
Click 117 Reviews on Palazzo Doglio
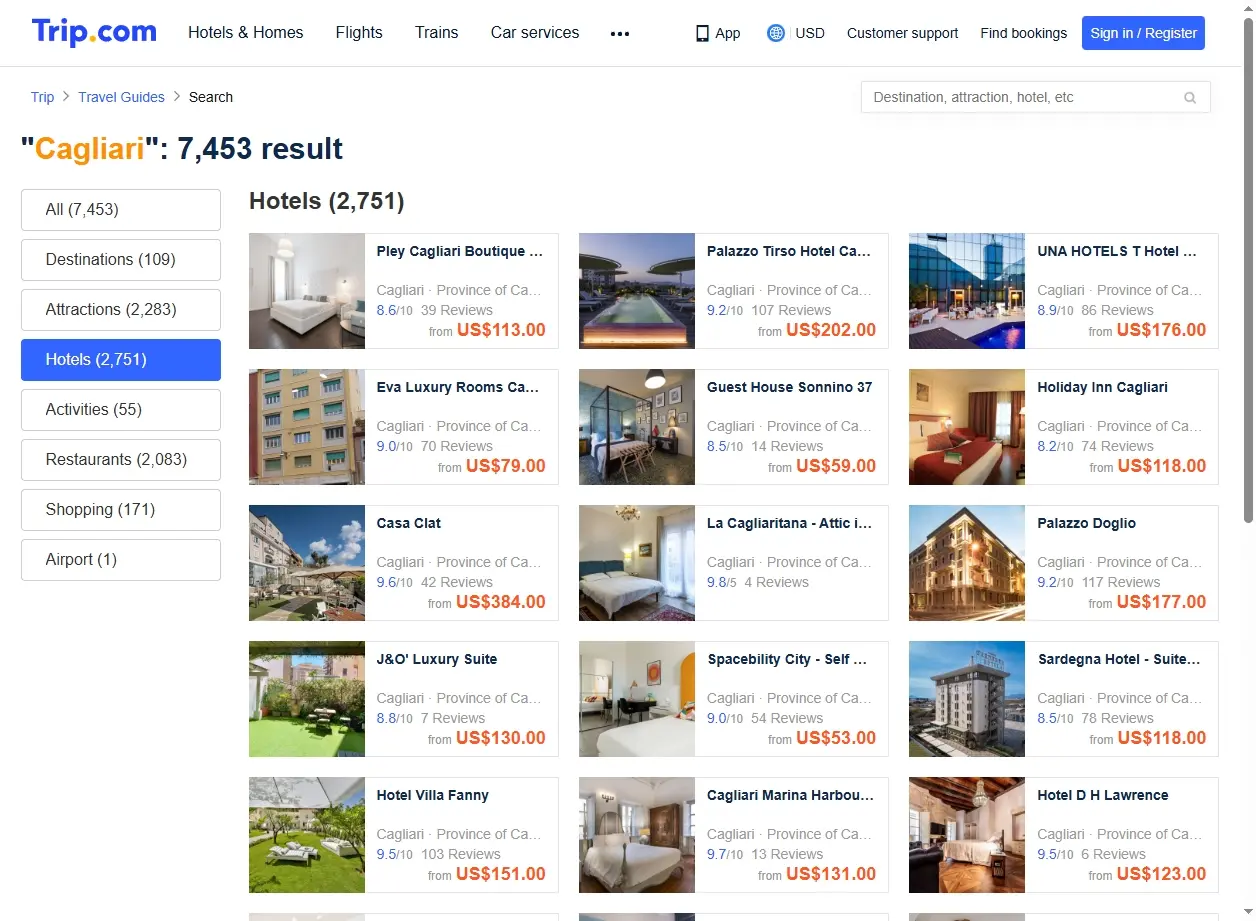pyautogui.click(x=1121, y=582)
